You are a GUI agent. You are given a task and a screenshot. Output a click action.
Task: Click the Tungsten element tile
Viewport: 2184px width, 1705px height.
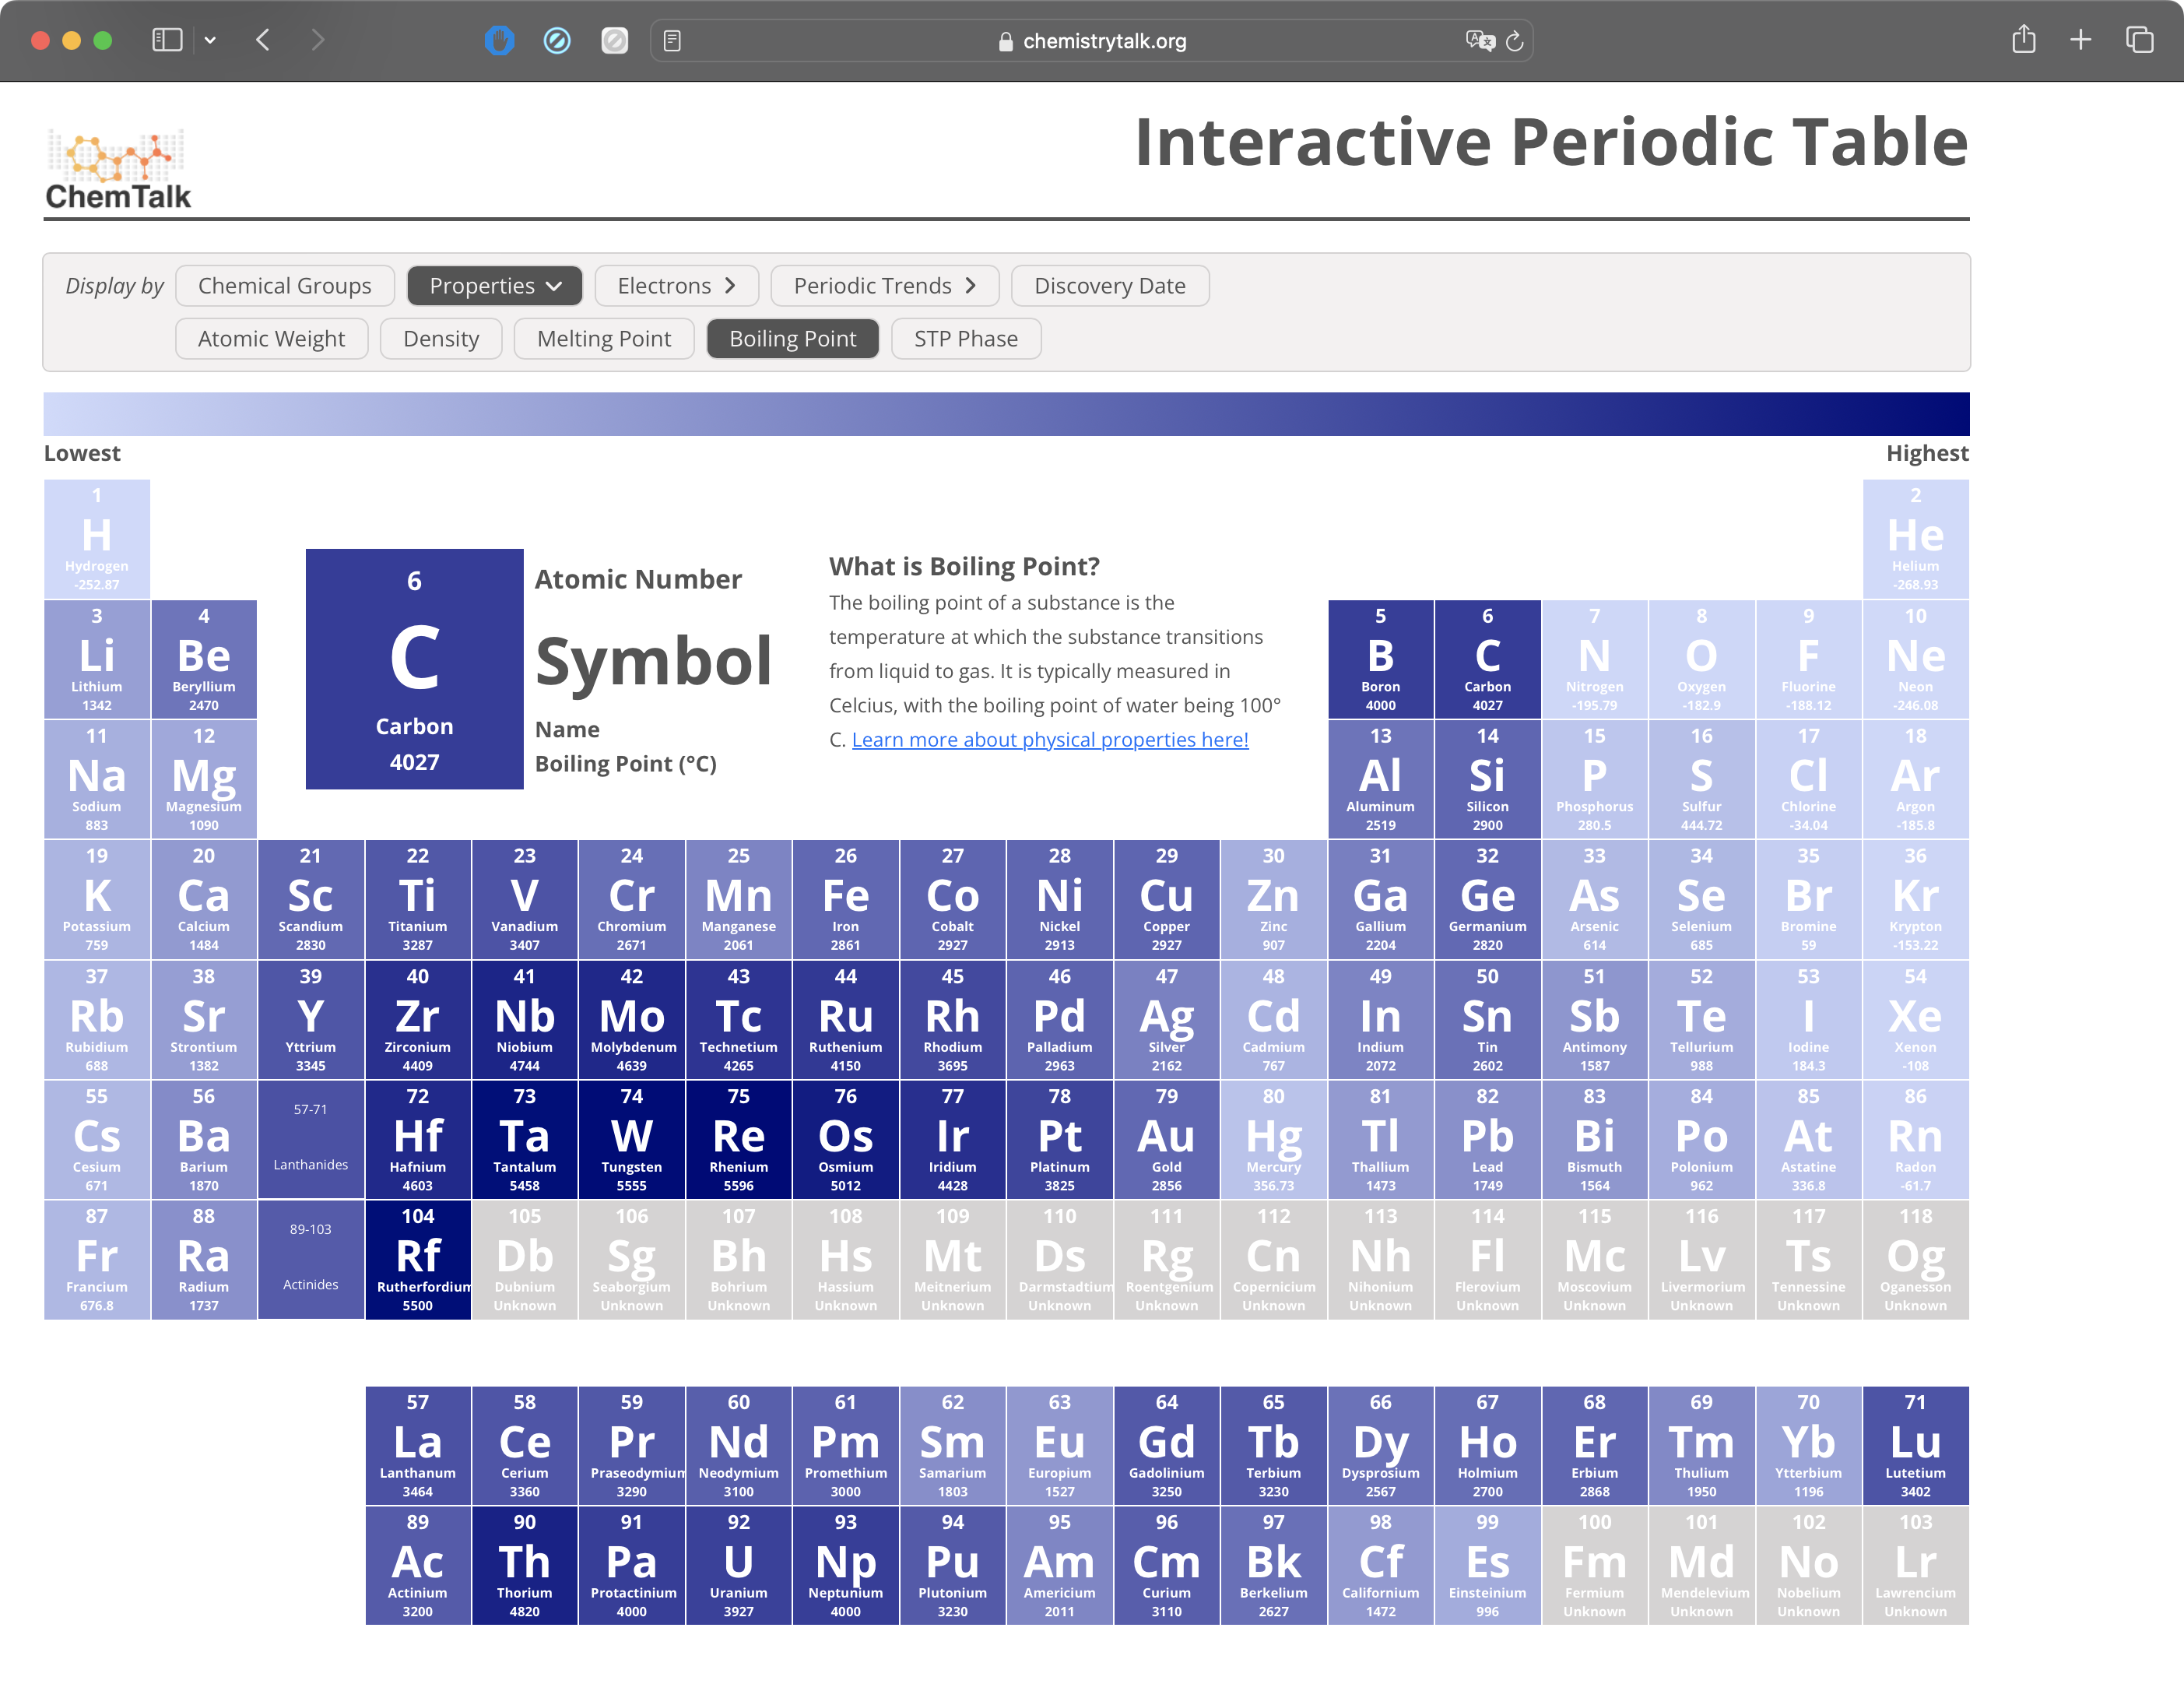[631, 1139]
